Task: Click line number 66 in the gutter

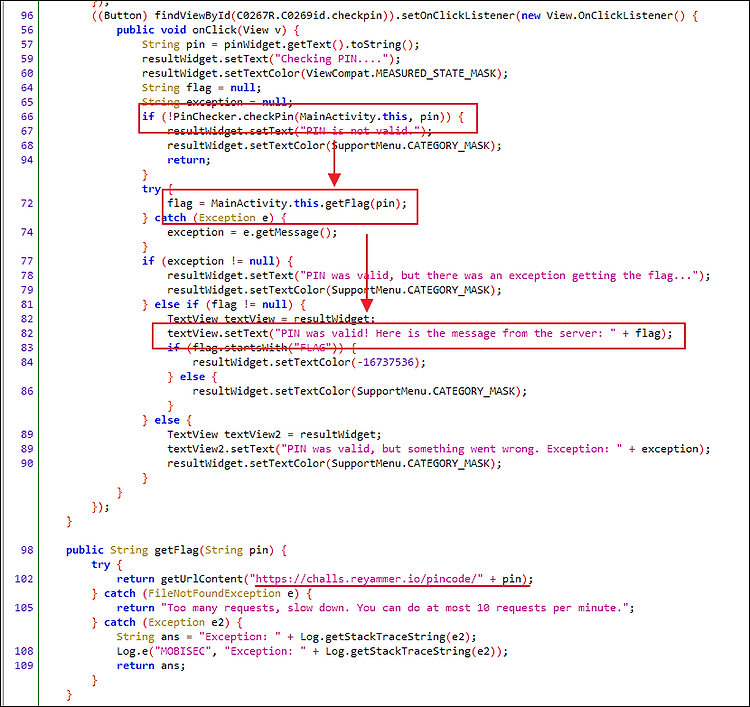Action: 27,117
